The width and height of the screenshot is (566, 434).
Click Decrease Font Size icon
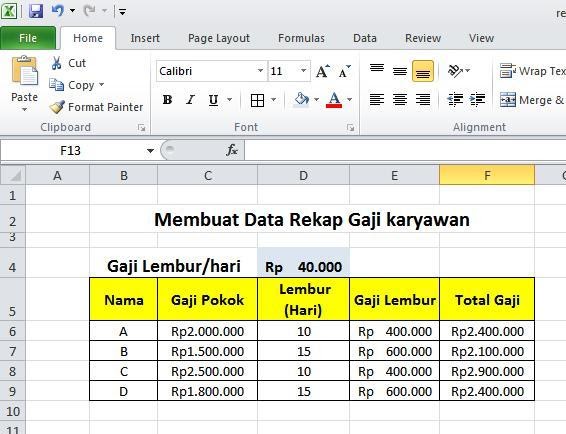pos(344,71)
